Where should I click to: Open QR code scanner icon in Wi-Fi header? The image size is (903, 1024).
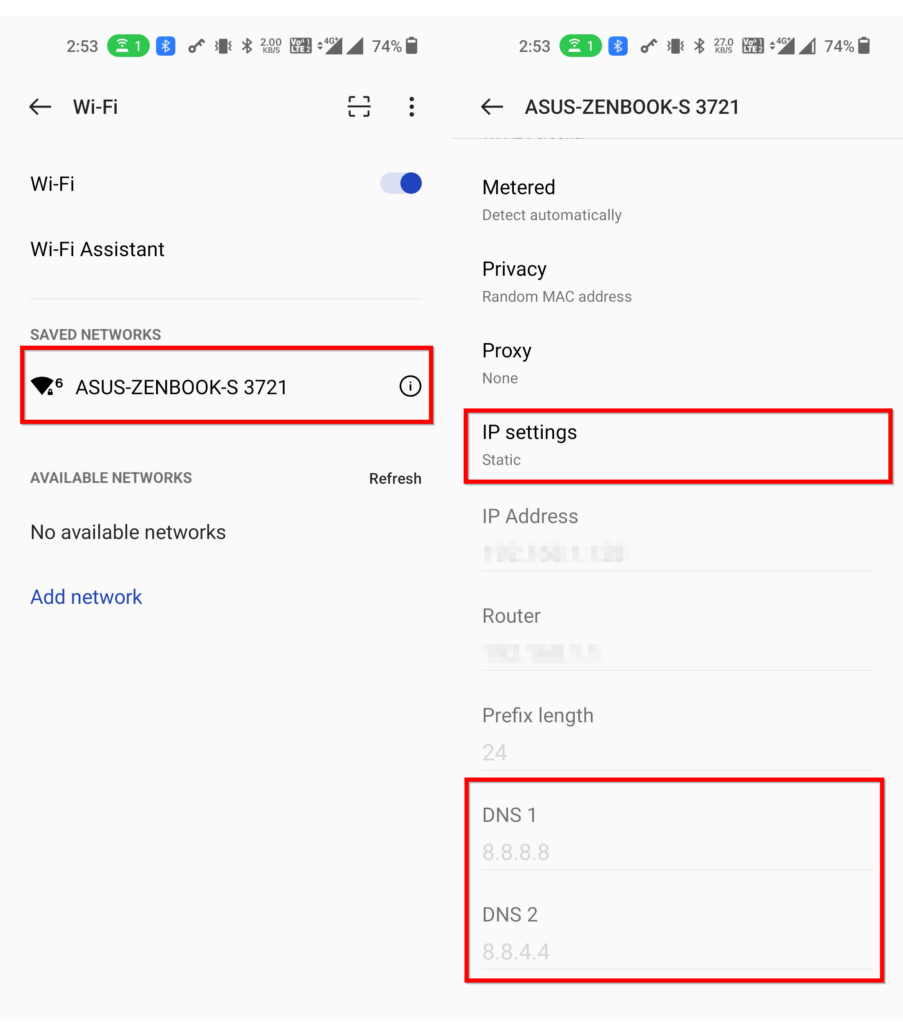pyautogui.click(x=358, y=106)
